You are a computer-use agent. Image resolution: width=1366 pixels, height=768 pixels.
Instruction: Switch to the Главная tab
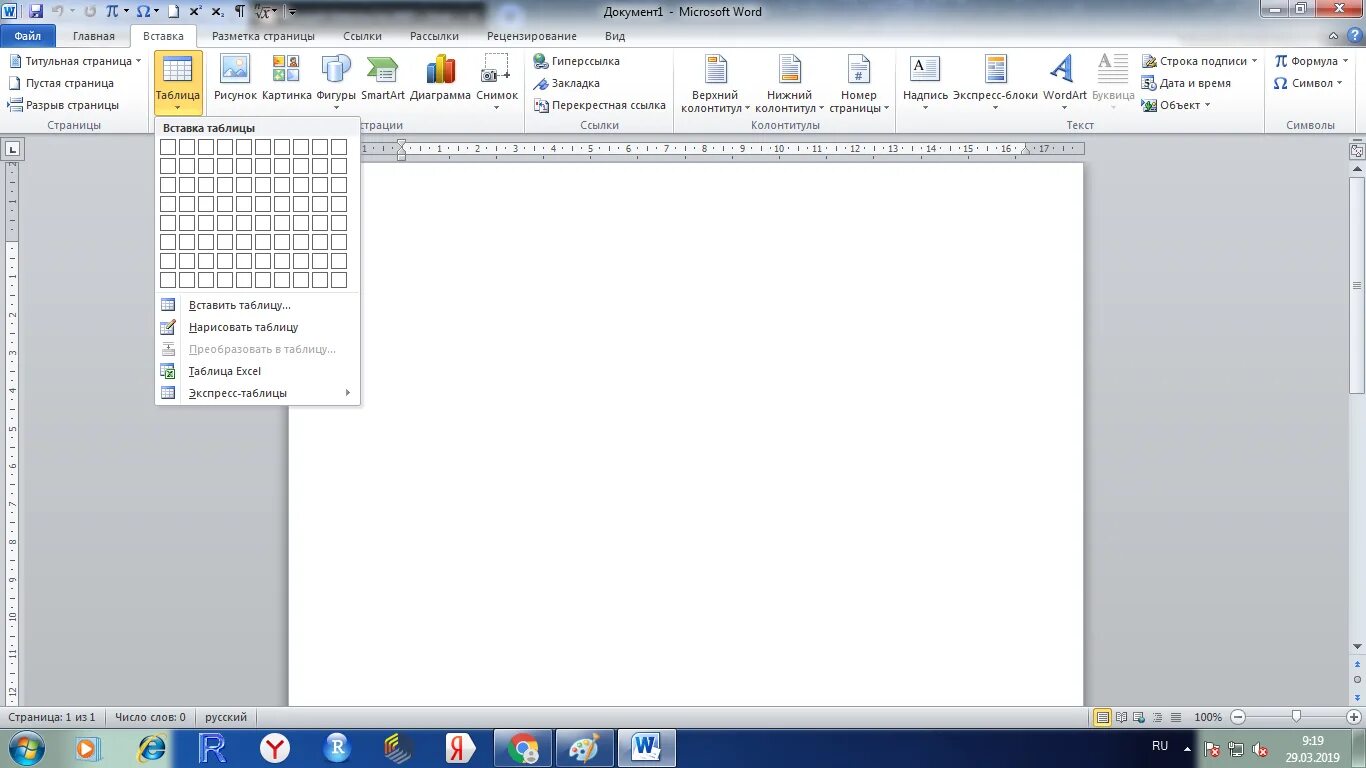[x=94, y=36]
